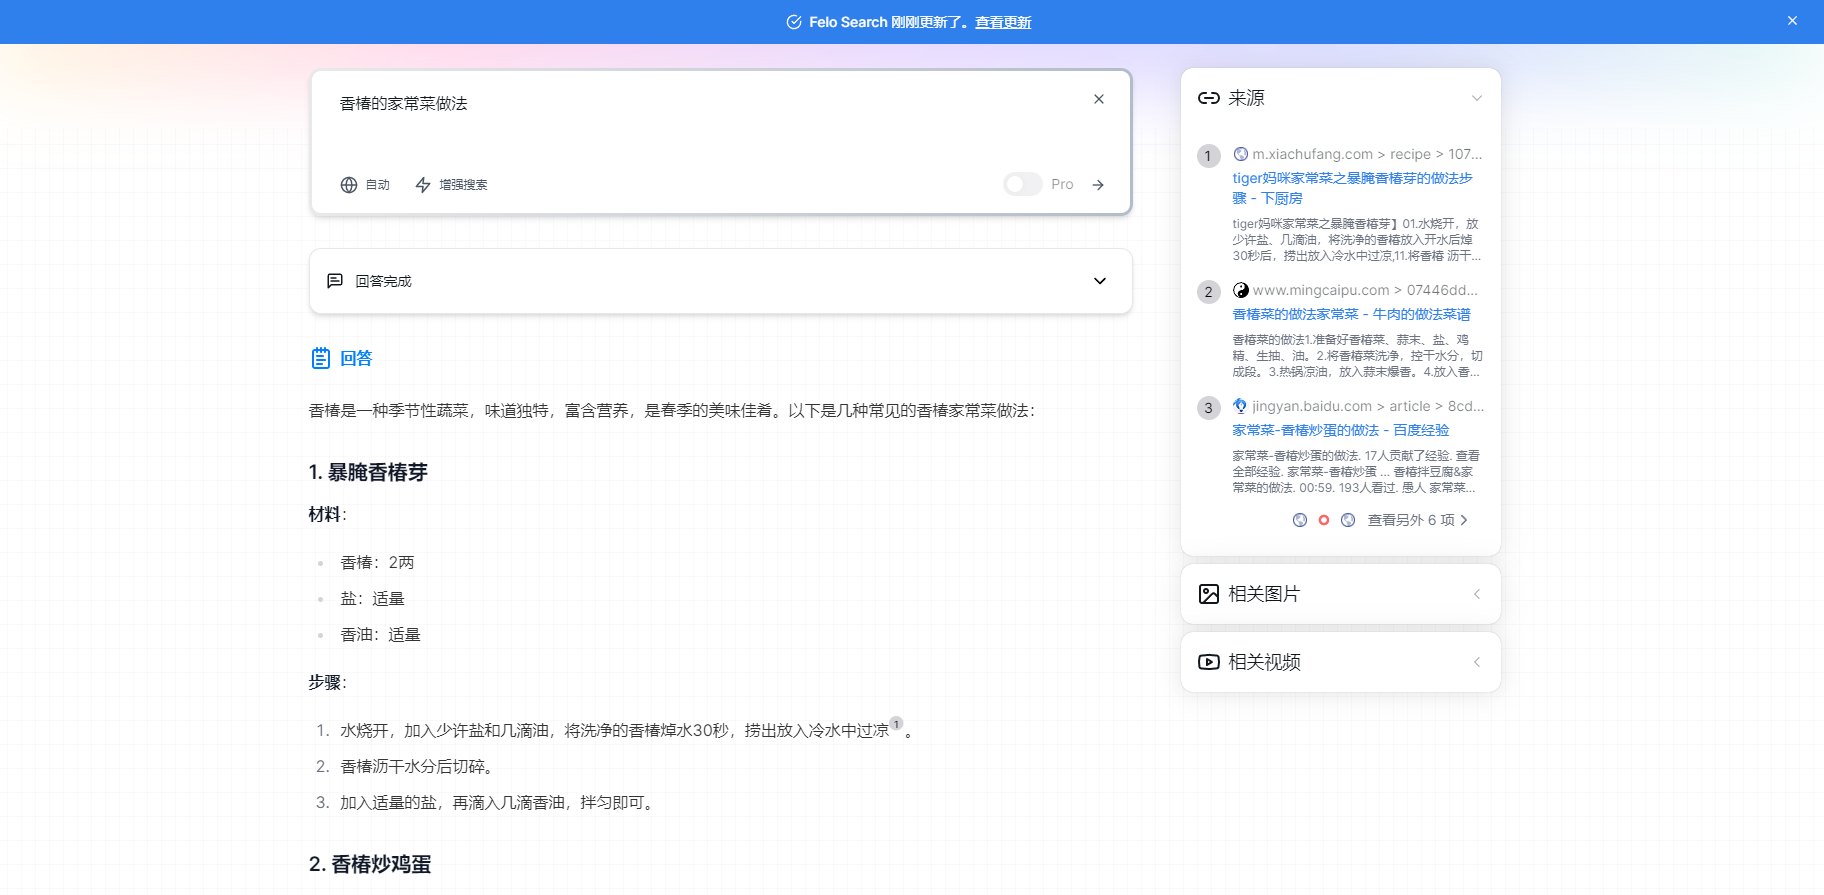Viewport: 1824px width, 895px height.
Task: Click the 步骤 label under 暴腌香椿芽
Action: (327, 683)
